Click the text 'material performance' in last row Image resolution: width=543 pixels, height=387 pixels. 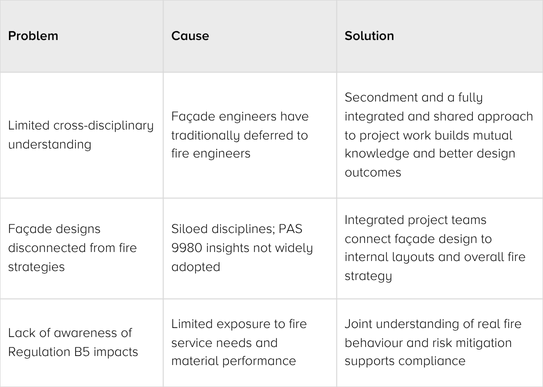click(x=234, y=361)
